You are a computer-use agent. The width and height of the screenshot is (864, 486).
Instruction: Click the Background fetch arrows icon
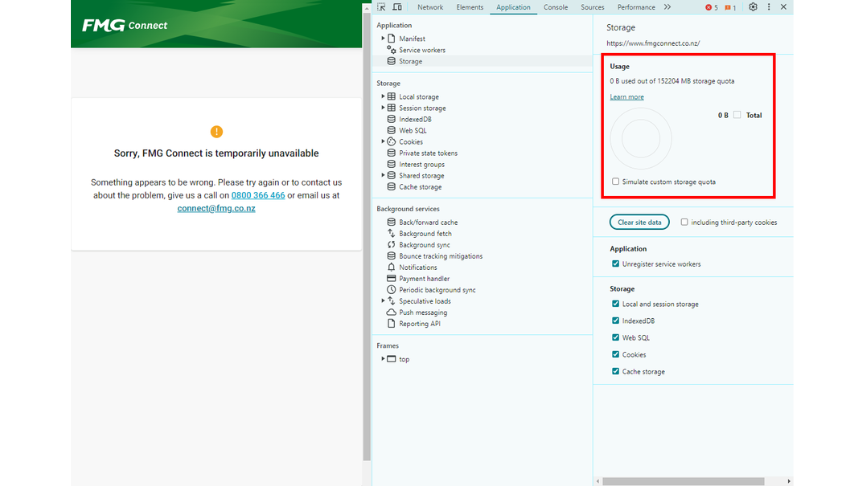391,234
